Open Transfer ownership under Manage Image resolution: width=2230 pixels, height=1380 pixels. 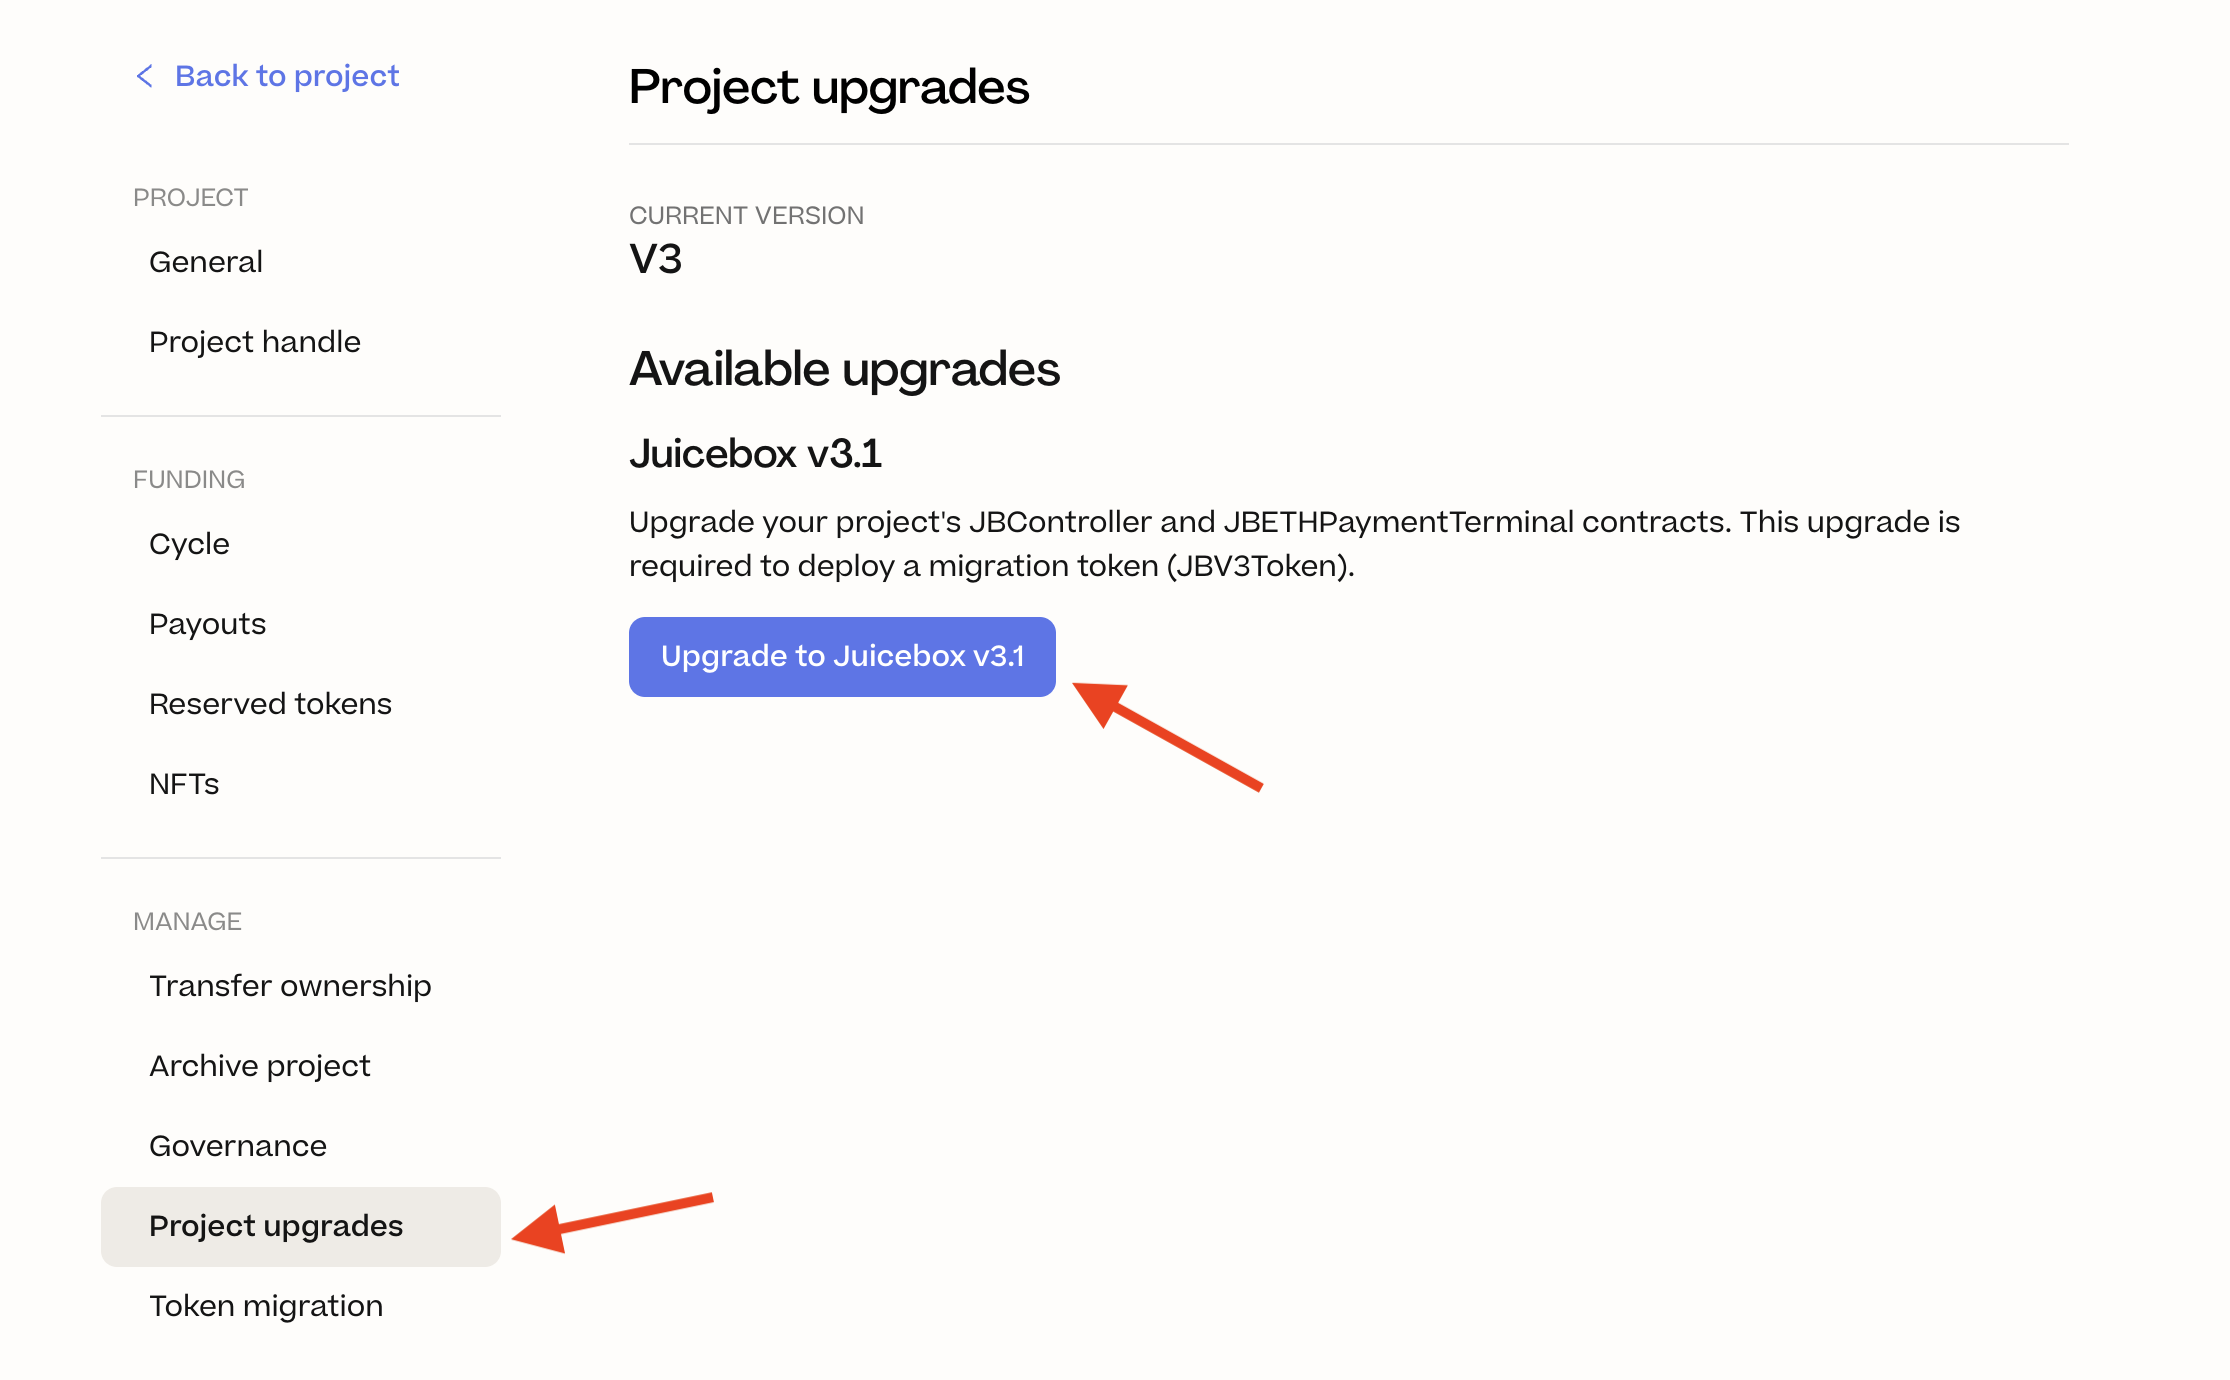(290, 985)
